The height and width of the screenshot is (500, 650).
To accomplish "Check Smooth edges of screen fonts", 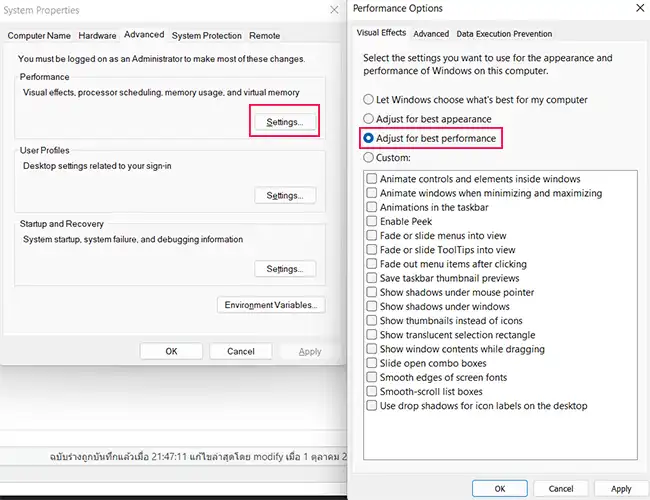I will point(372,377).
